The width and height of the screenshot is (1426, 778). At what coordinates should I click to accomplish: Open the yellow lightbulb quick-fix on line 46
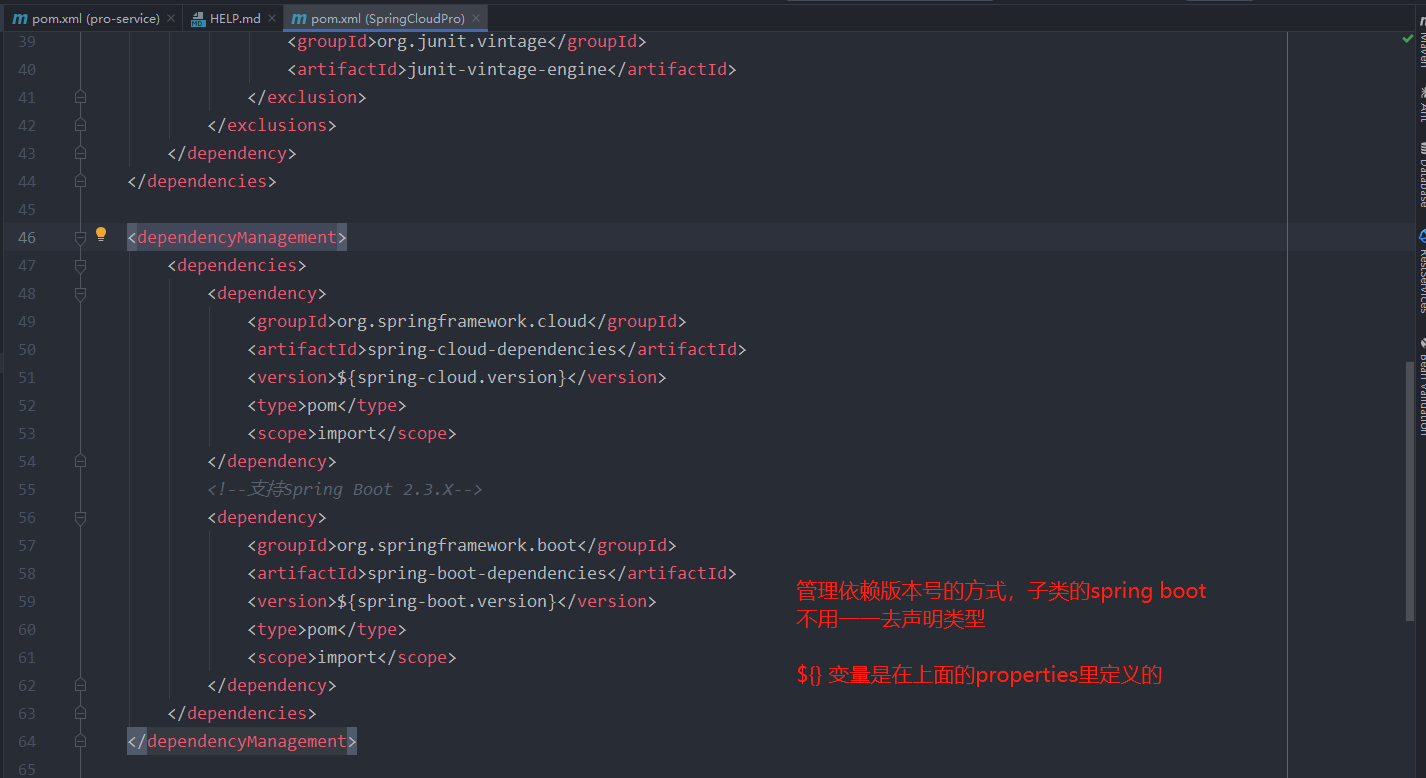point(101,235)
